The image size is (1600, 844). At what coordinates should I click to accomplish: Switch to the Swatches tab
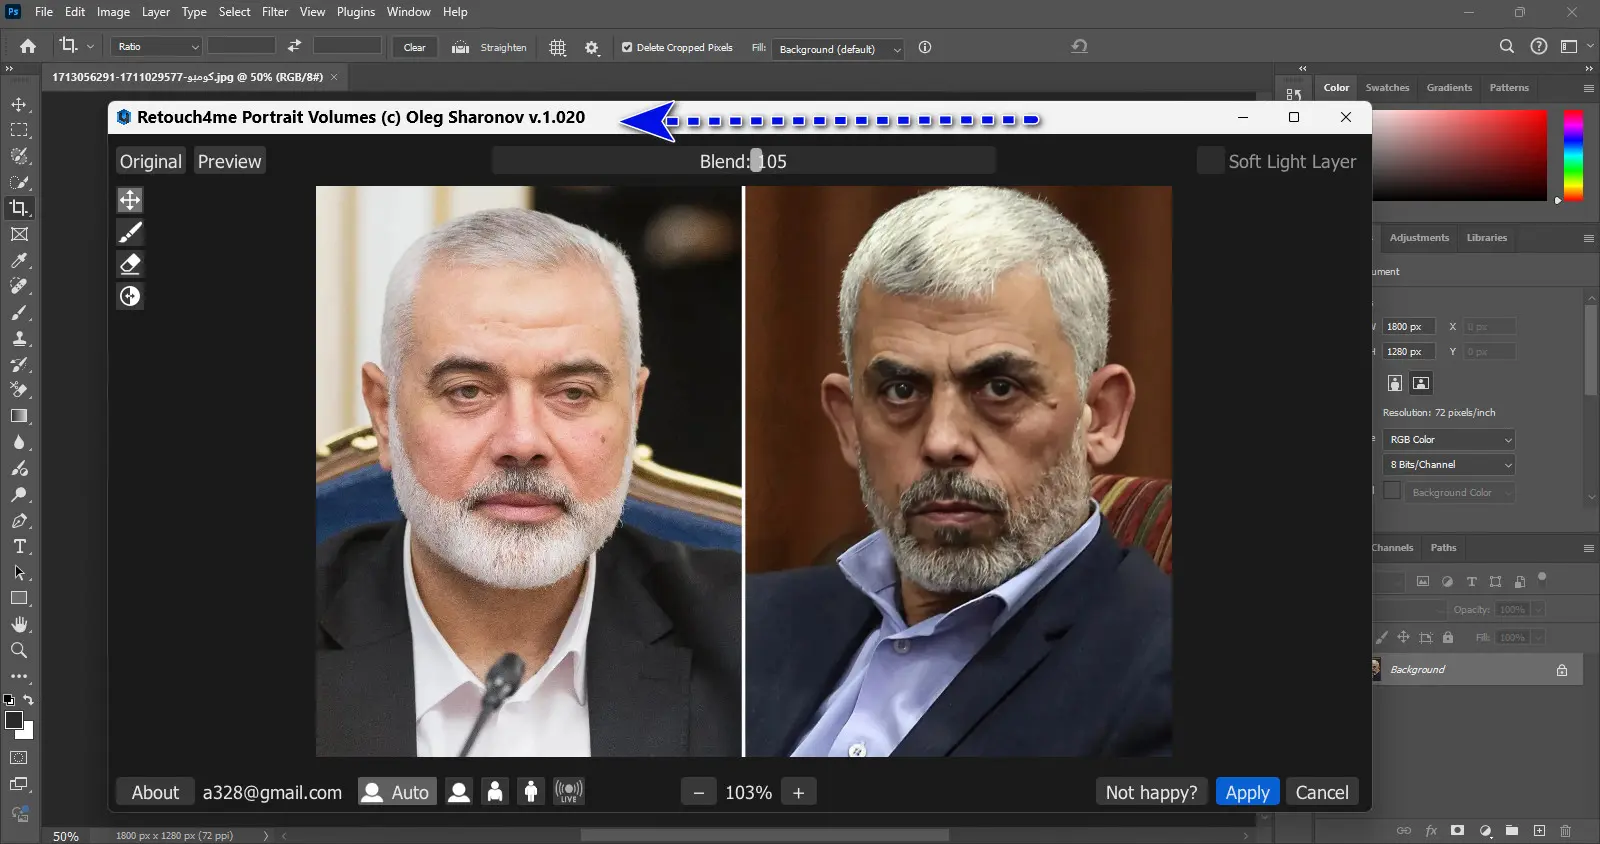(x=1387, y=88)
